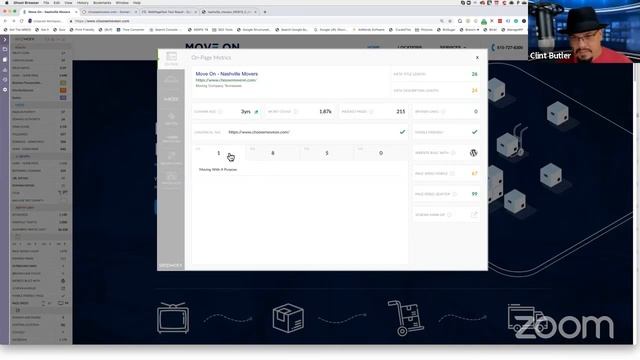Click the word count value 1.87k
Viewport: 640px width, 360px height.
[x=325, y=111]
